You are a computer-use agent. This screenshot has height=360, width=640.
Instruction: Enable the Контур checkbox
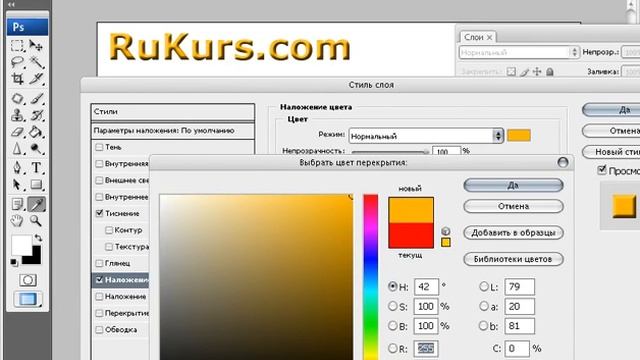point(109,230)
